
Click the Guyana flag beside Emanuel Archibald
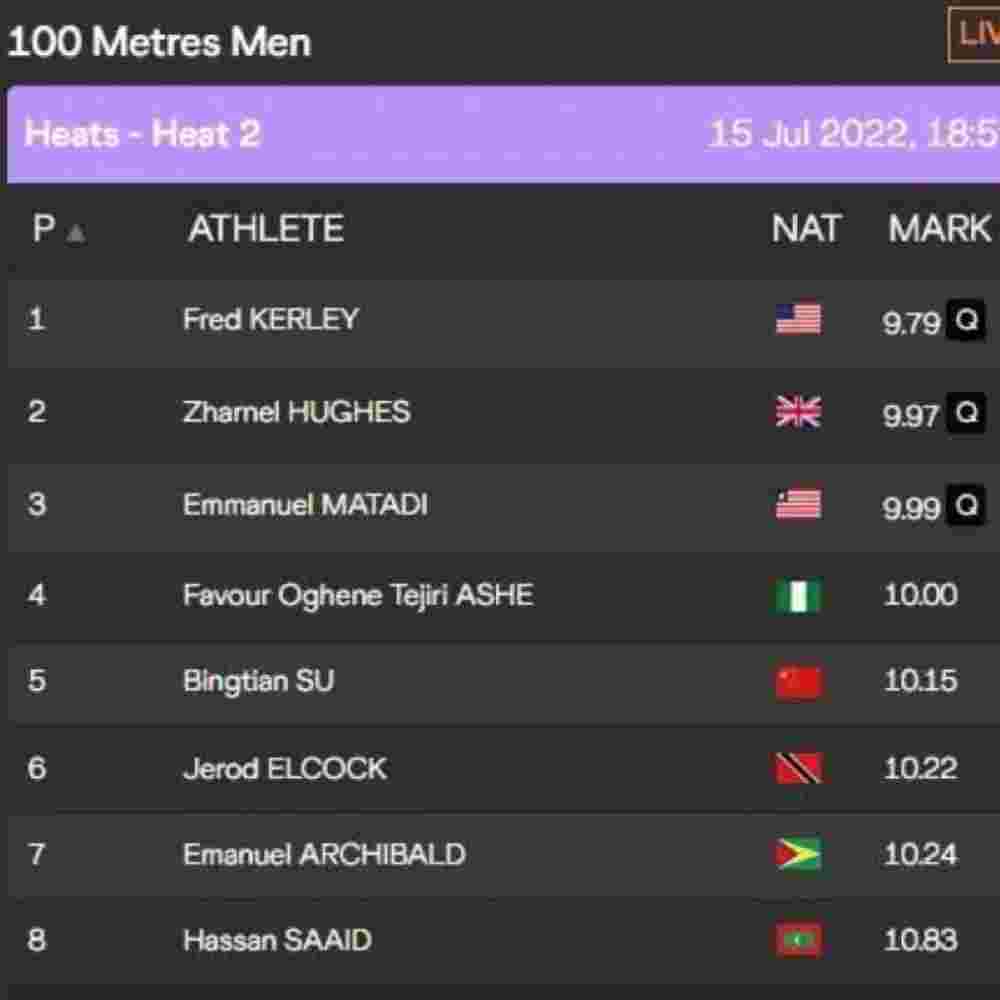(798, 854)
